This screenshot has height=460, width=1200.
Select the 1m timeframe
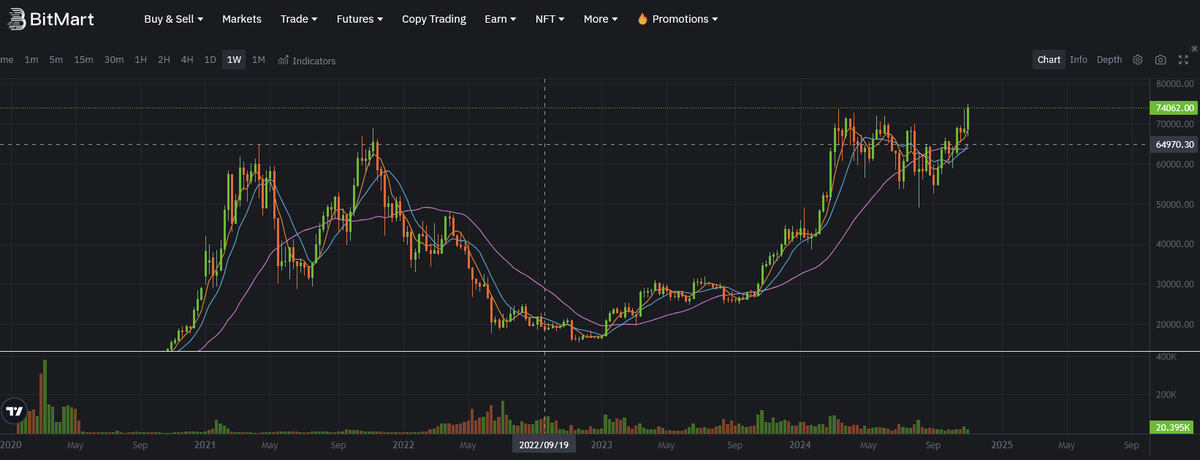tap(32, 60)
